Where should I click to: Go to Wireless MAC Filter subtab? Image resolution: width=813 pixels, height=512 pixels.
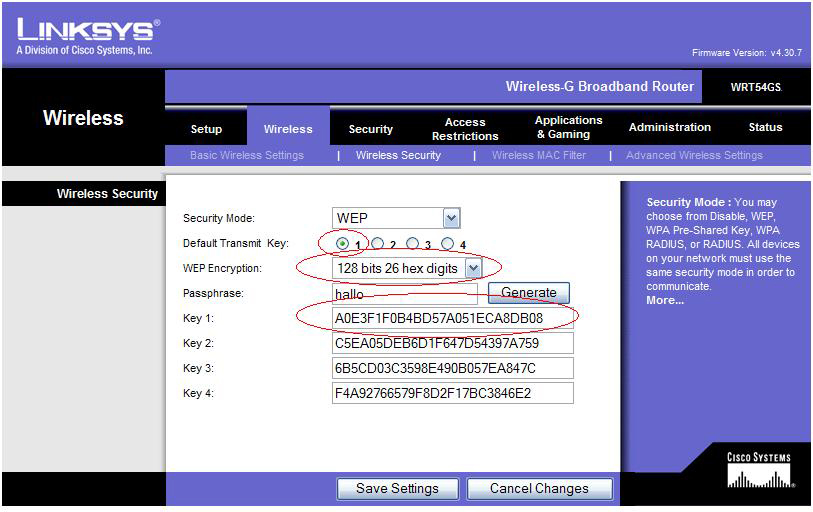click(539, 155)
